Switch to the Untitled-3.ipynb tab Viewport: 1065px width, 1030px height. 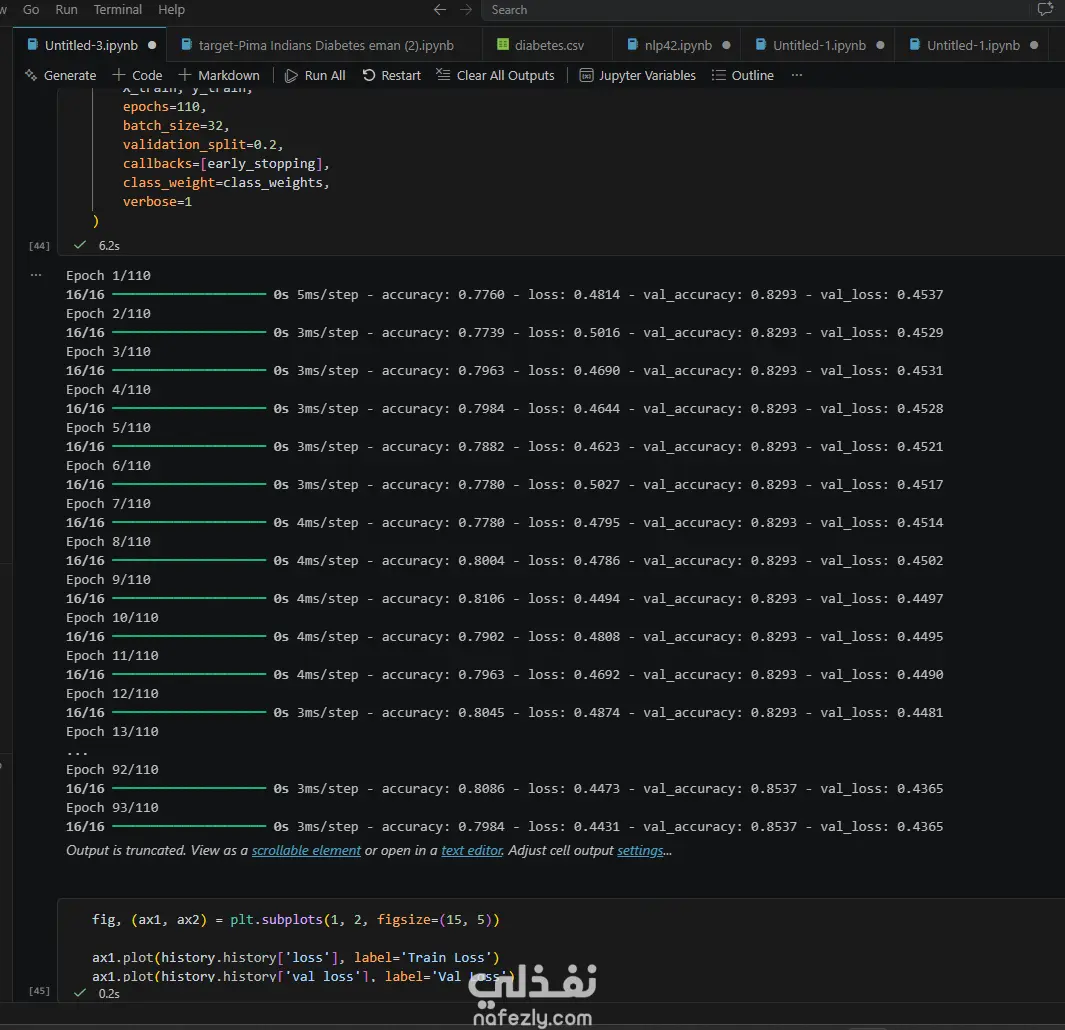coord(91,45)
